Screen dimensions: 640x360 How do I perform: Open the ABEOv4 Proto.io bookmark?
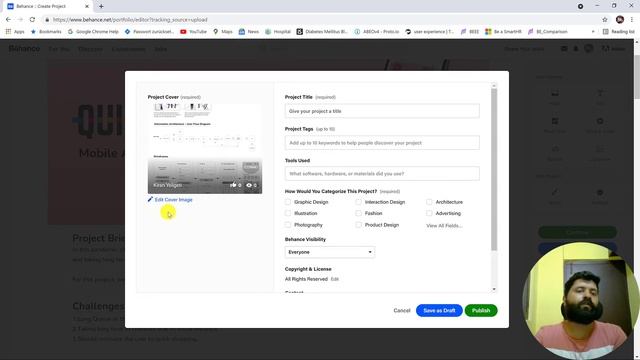tap(376, 31)
